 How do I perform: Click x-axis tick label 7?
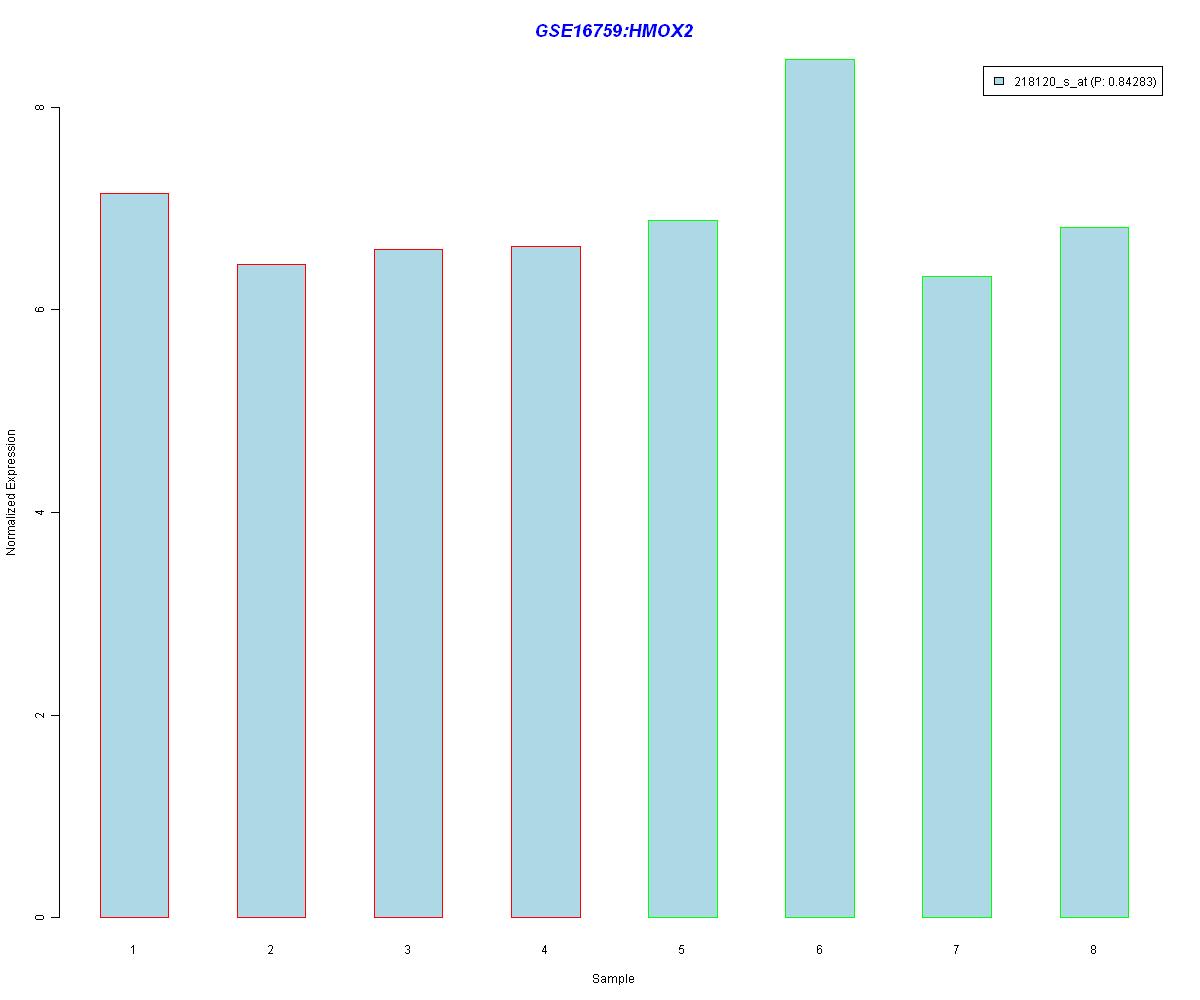point(956,949)
